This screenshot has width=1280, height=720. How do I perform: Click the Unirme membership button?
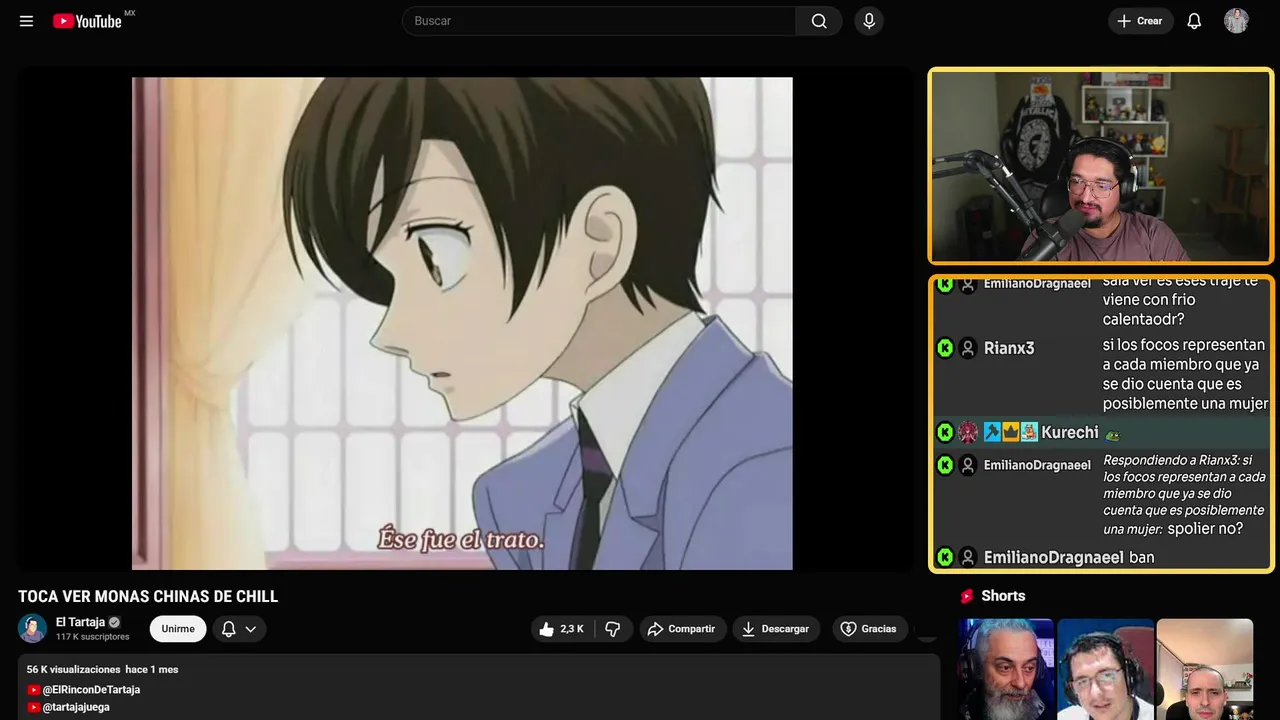[178, 629]
